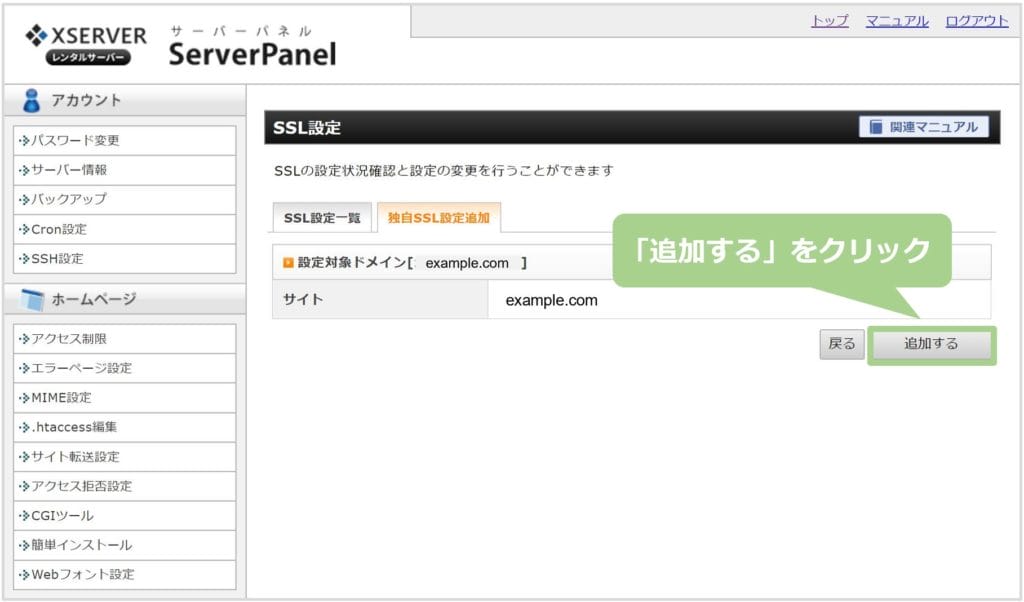Open the マニュアル link in header
Image resolution: width=1024 pixels, height=602 pixels.
[x=897, y=21]
